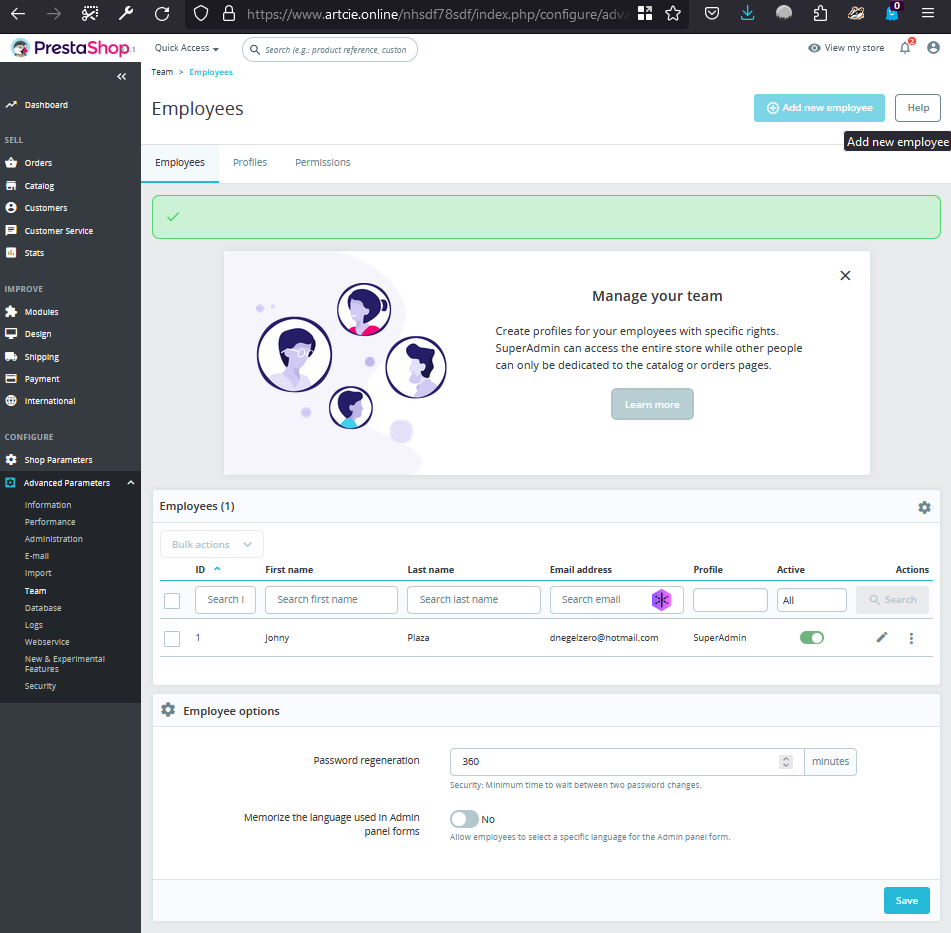Switch to the Permissions tab

pos(322,162)
